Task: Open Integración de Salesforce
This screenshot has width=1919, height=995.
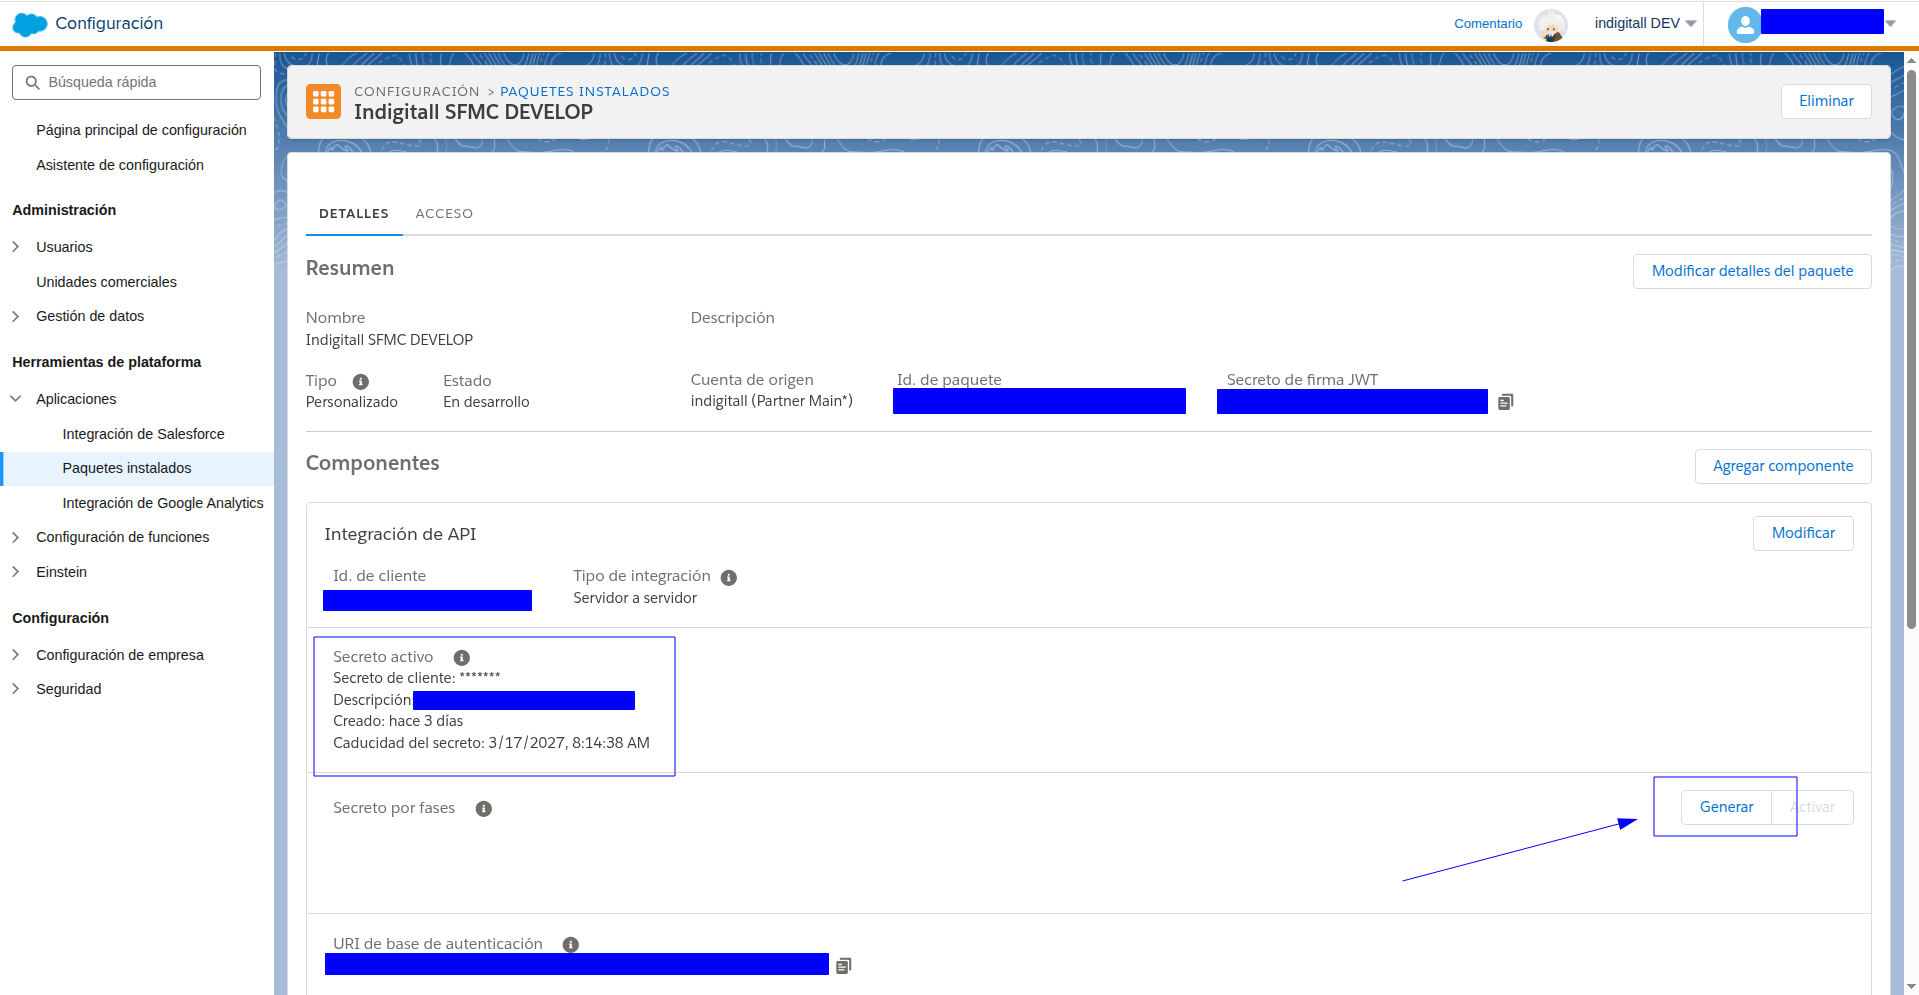Action: tap(143, 434)
